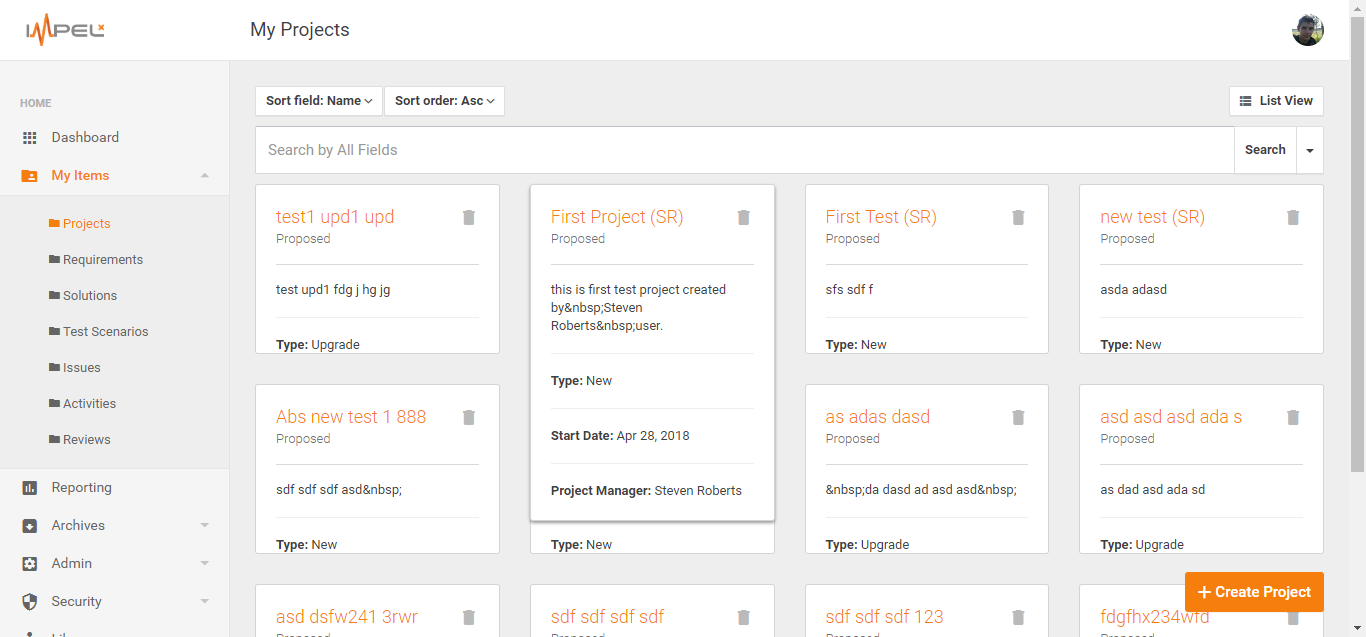
Task: Expand search options dropdown arrow
Action: tap(1309, 151)
